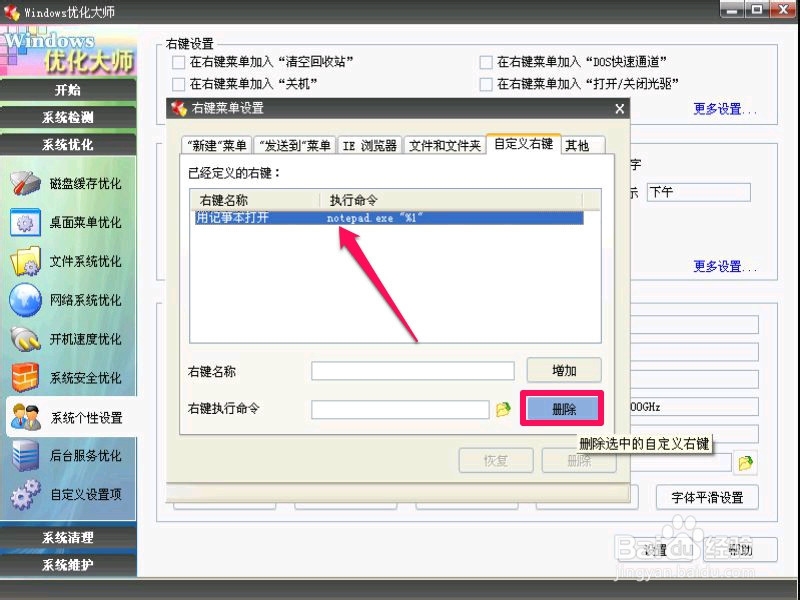Open 系统个性设置 users icon
Image resolution: width=800 pixels, height=600 pixels.
click(x=26, y=417)
